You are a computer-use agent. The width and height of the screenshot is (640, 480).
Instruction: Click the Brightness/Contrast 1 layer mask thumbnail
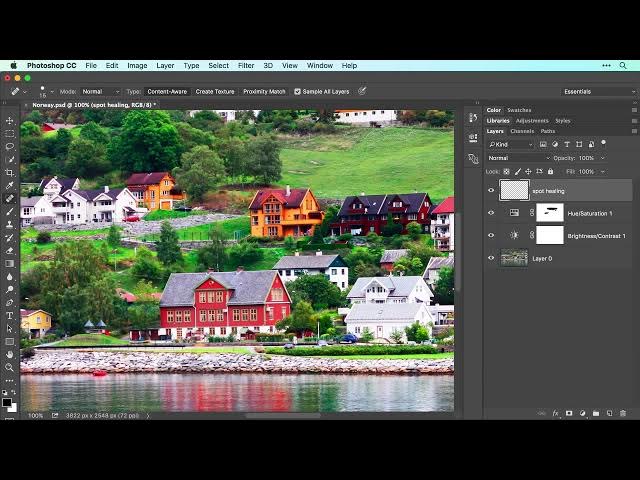[x=550, y=236]
